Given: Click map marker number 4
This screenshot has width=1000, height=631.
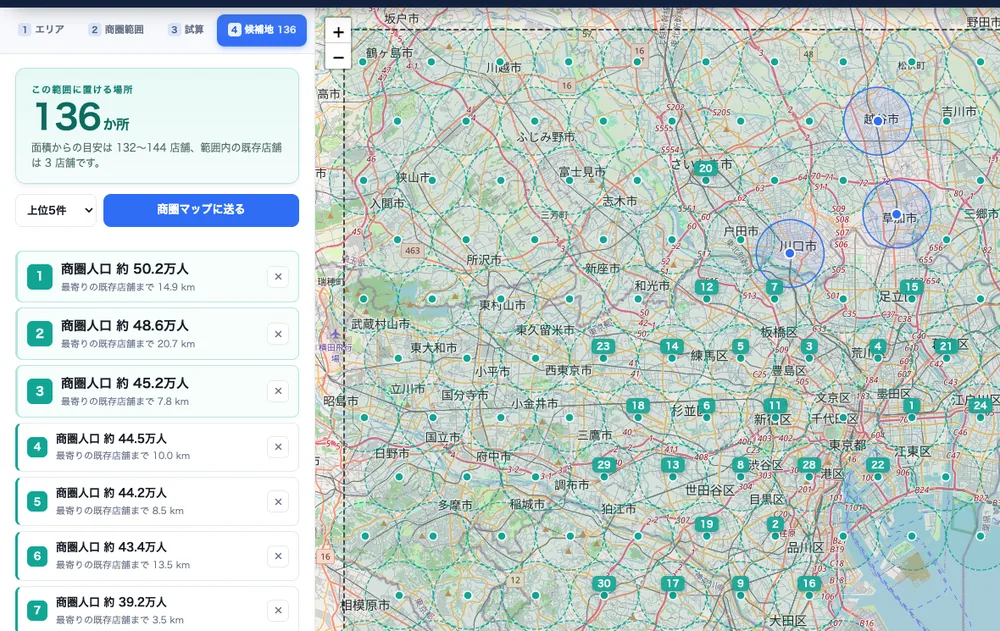Looking at the screenshot, I should [878, 346].
